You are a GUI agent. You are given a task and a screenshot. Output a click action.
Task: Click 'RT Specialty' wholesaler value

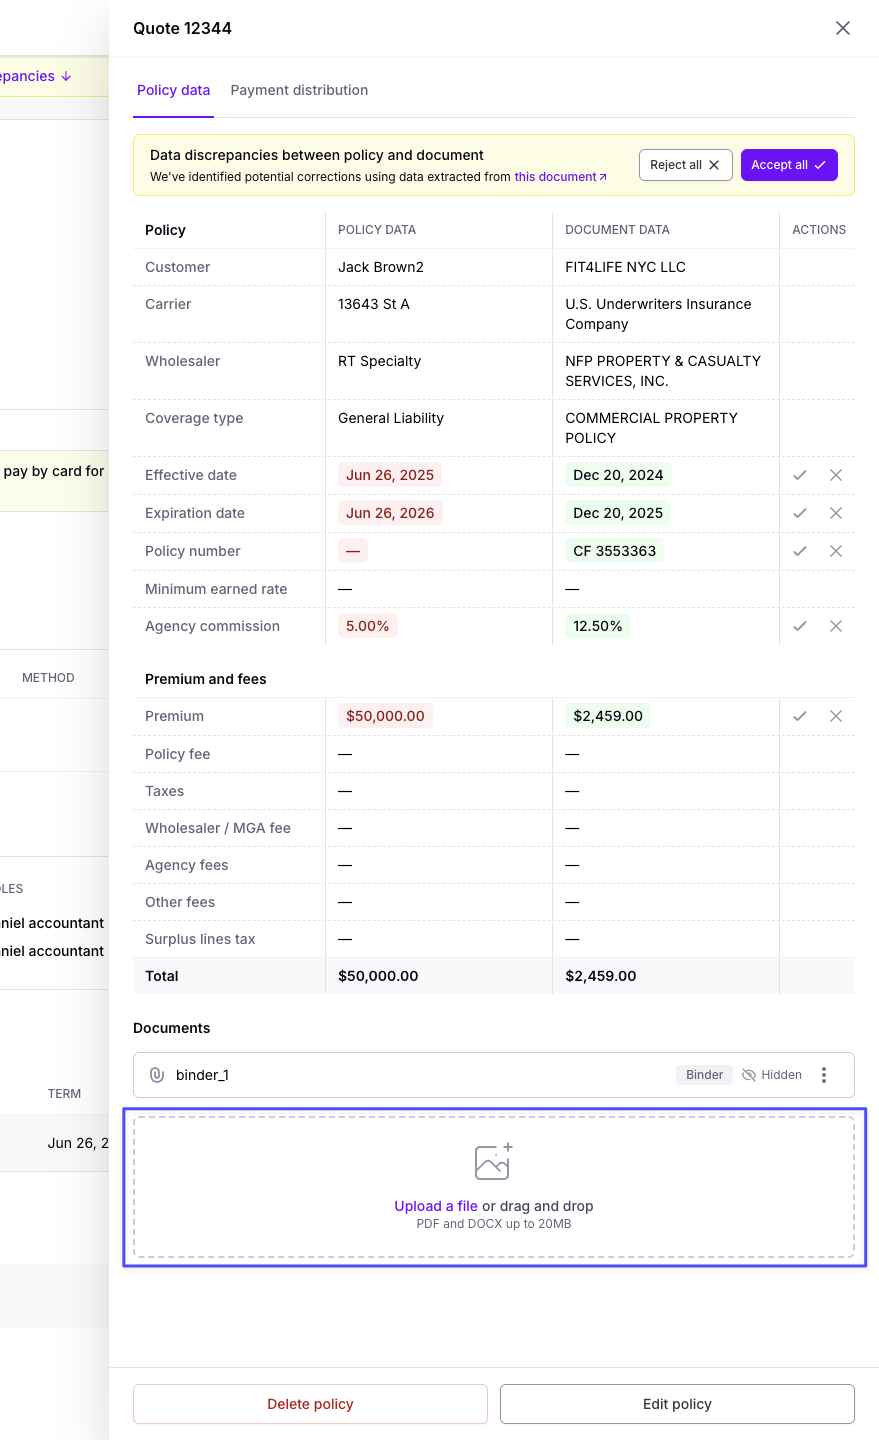click(x=380, y=361)
